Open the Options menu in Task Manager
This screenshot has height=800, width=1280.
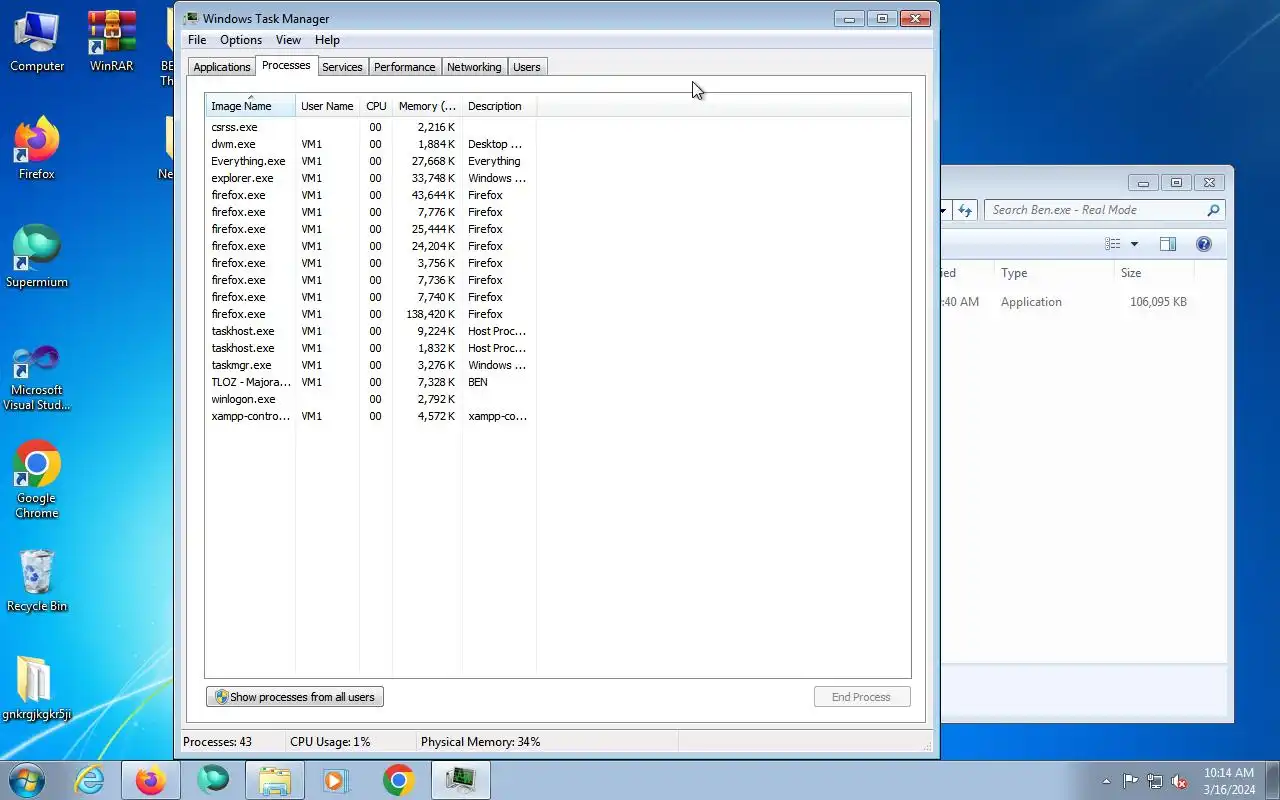(241, 40)
